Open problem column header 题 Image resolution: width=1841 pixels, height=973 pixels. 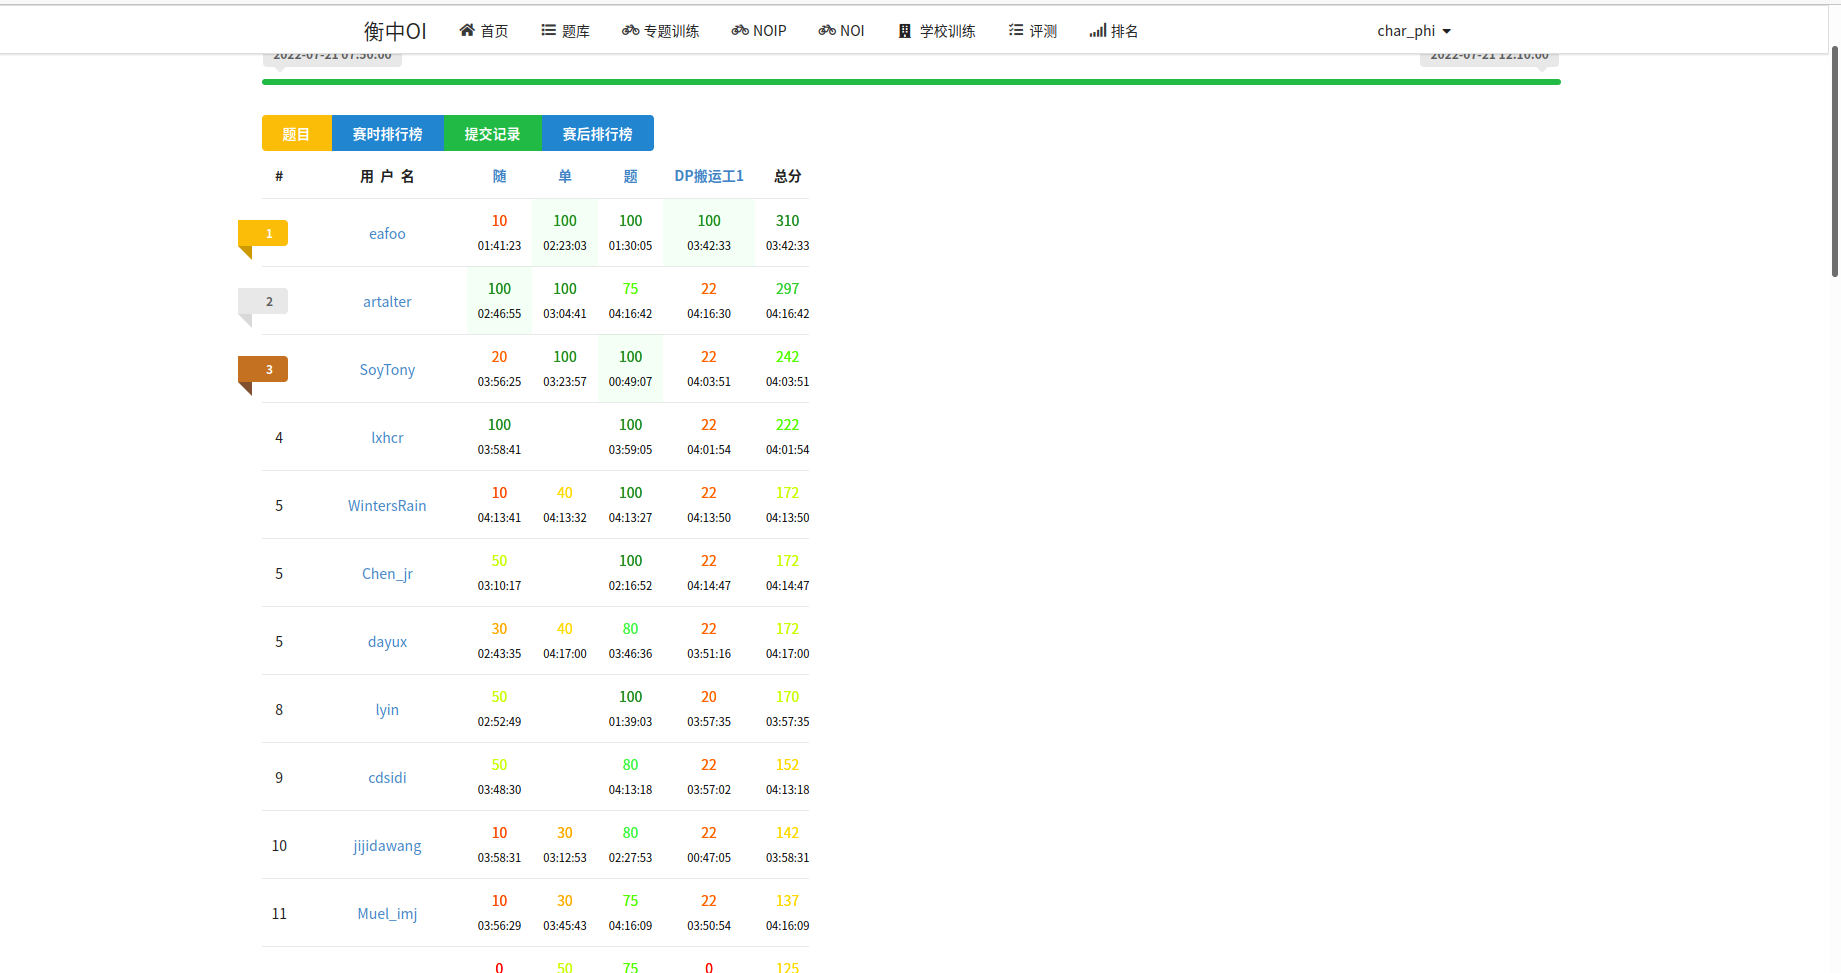click(x=630, y=176)
